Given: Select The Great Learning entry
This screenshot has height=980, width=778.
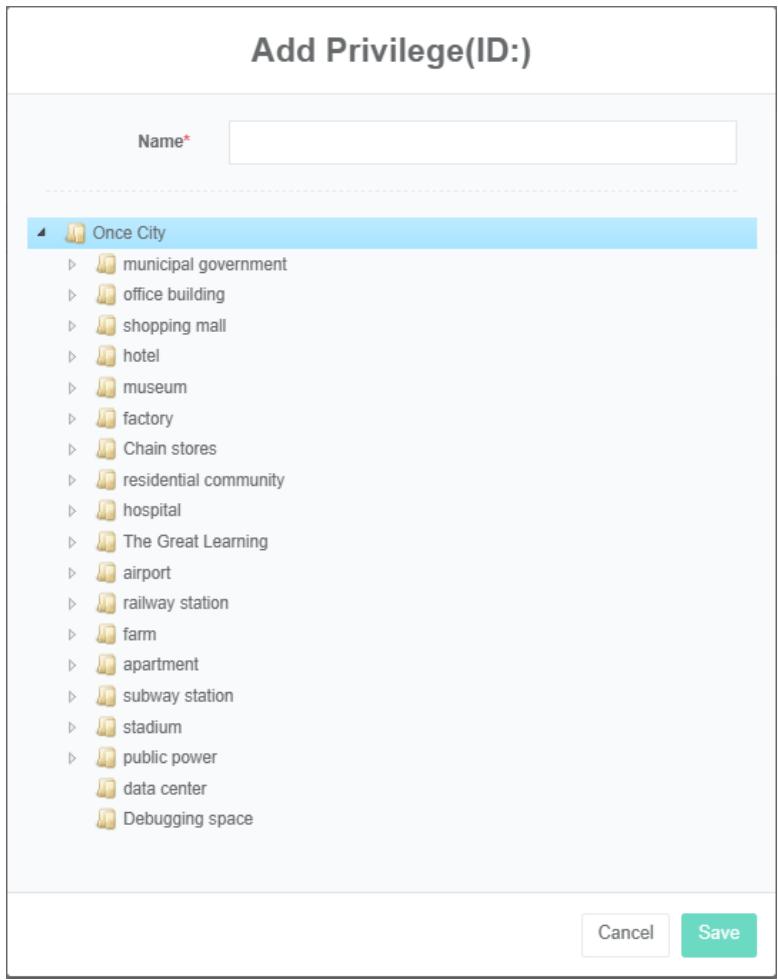Looking at the screenshot, I should point(195,542).
